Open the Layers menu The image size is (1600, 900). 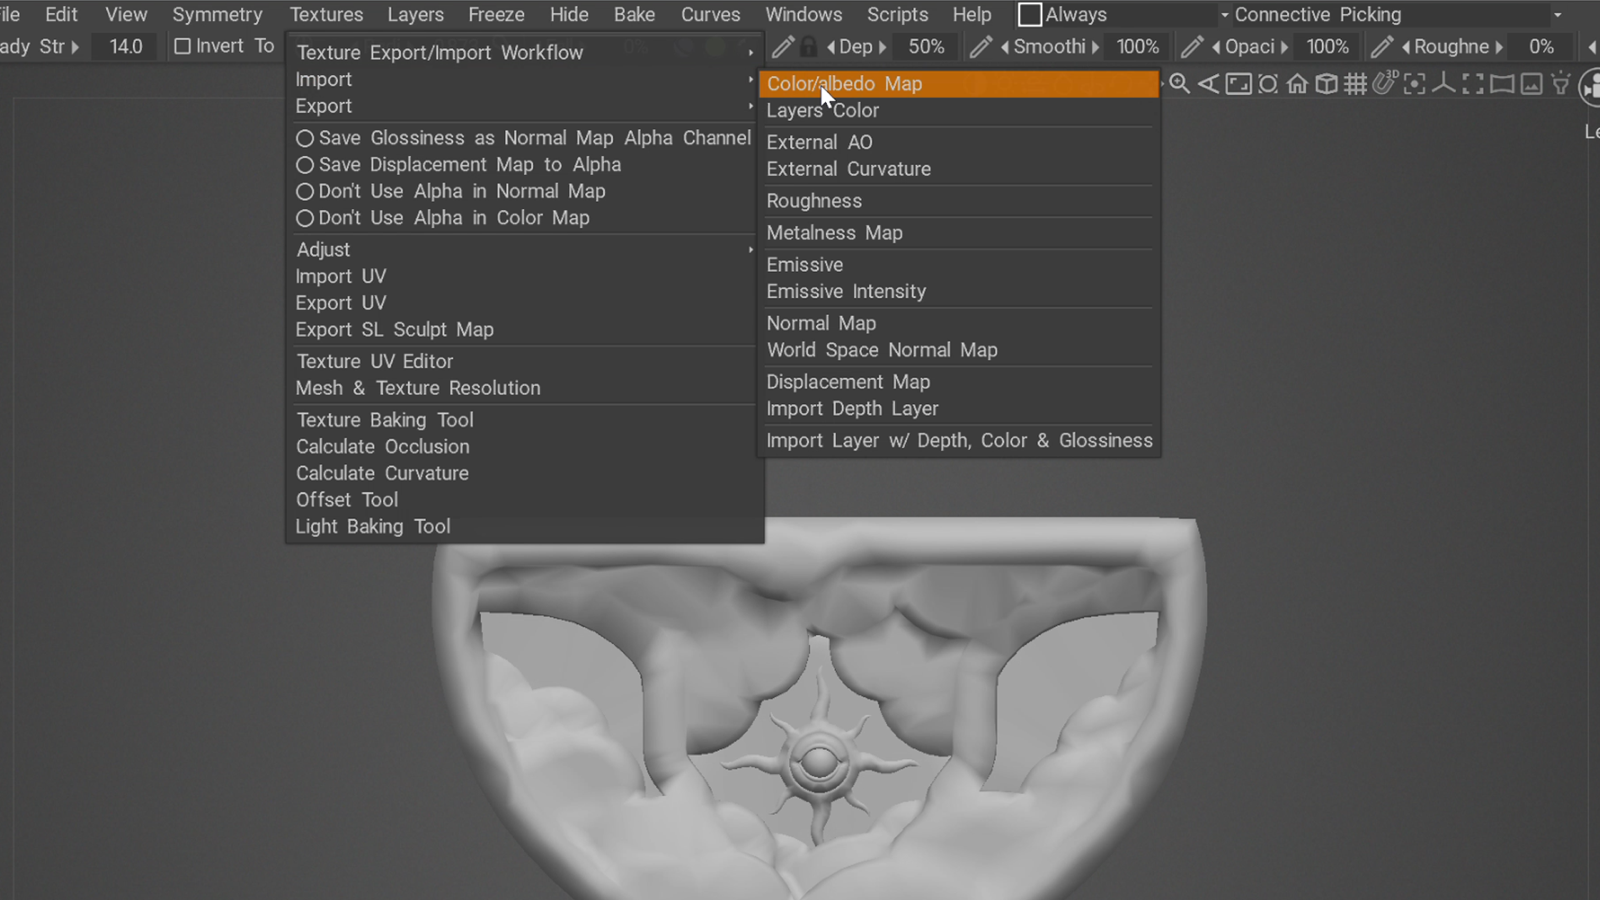(415, 15)
